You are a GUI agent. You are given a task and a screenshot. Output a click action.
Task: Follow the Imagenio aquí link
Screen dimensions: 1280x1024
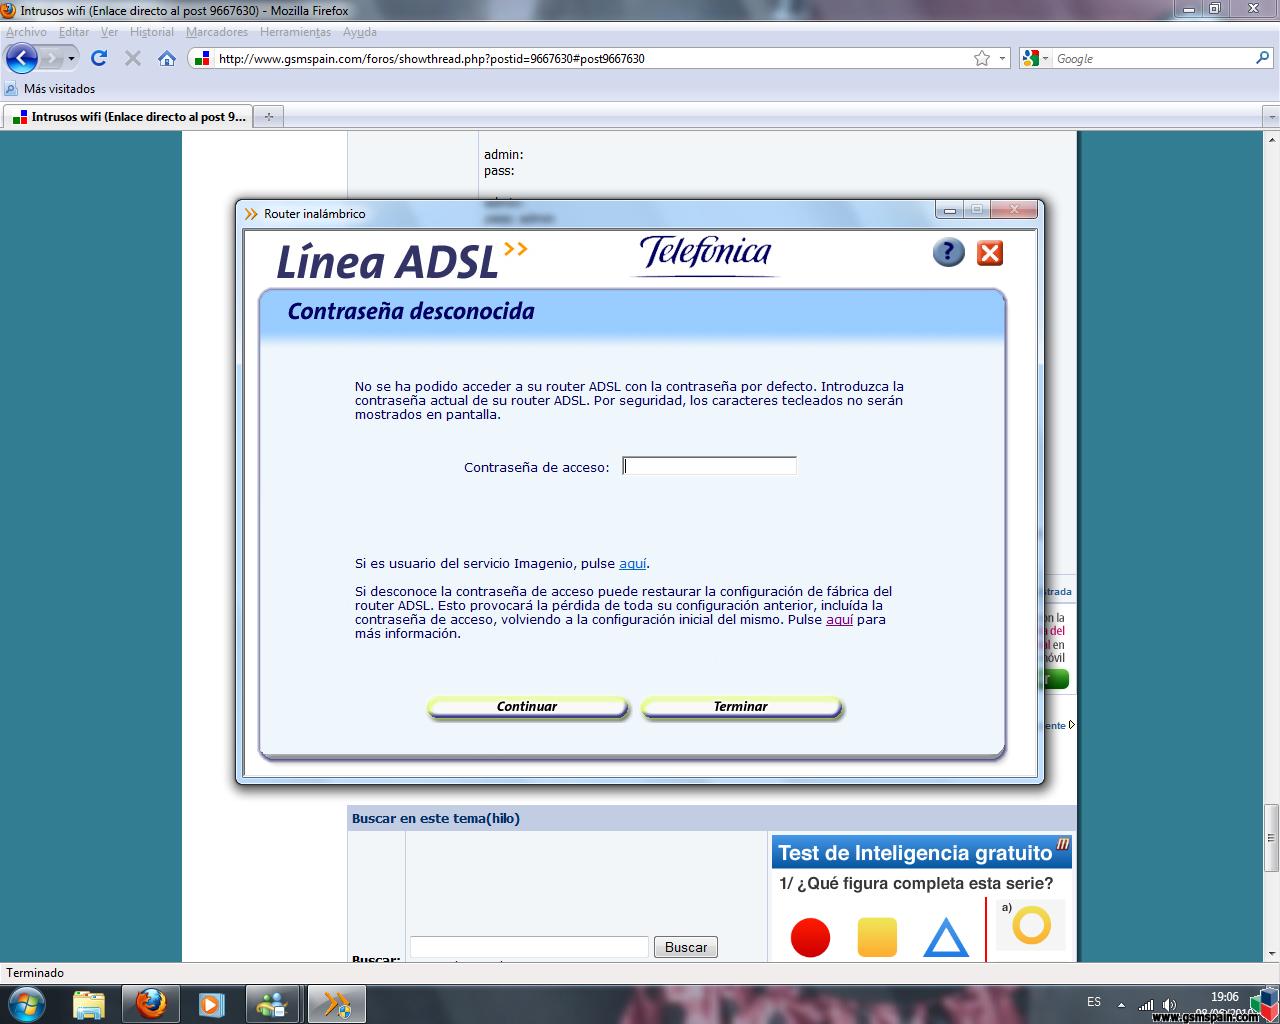click(633, 563)
